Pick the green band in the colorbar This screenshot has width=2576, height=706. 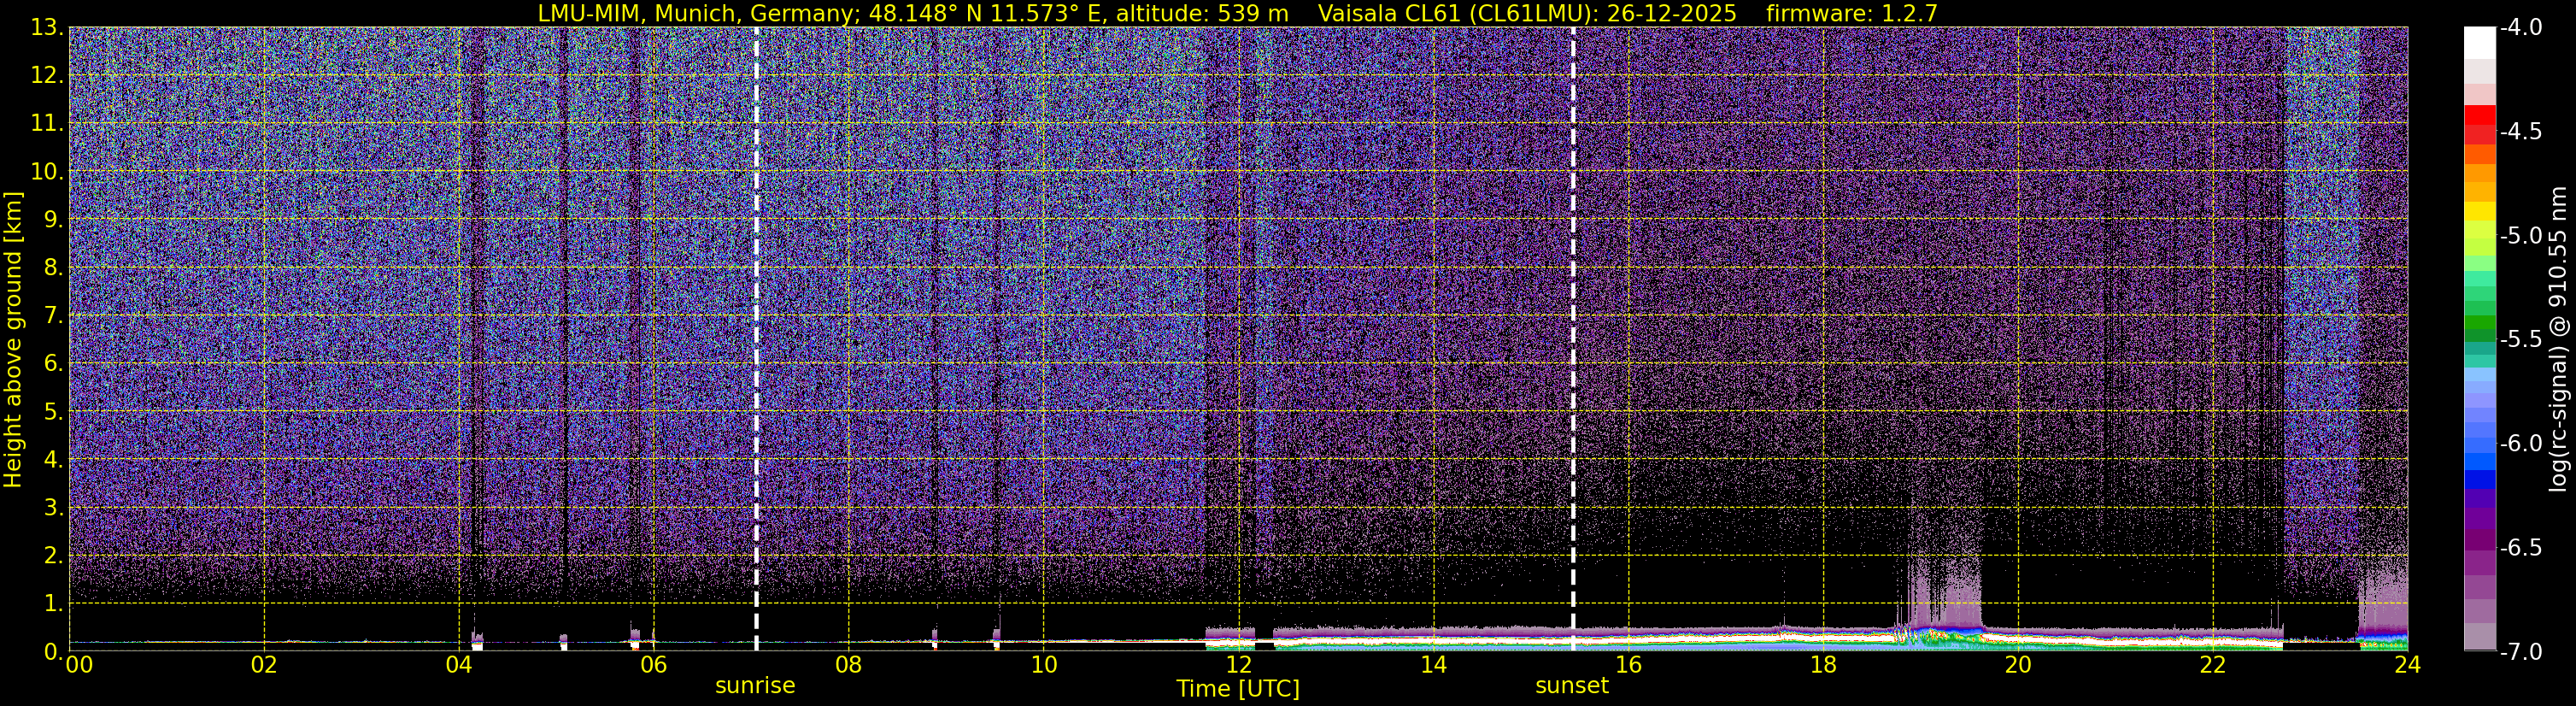(2480, 325)
